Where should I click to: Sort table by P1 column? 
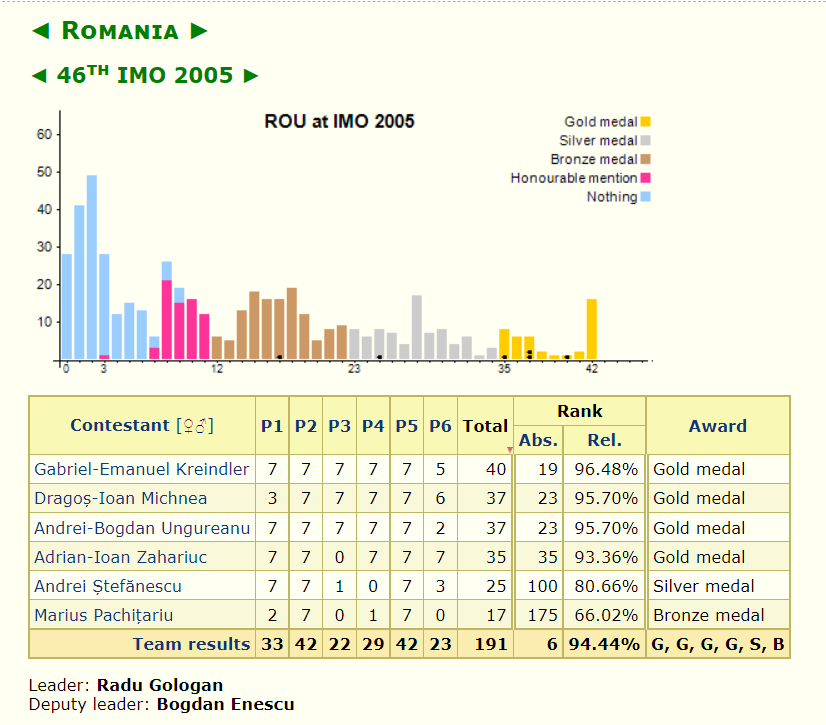click(x=272, y=426)
